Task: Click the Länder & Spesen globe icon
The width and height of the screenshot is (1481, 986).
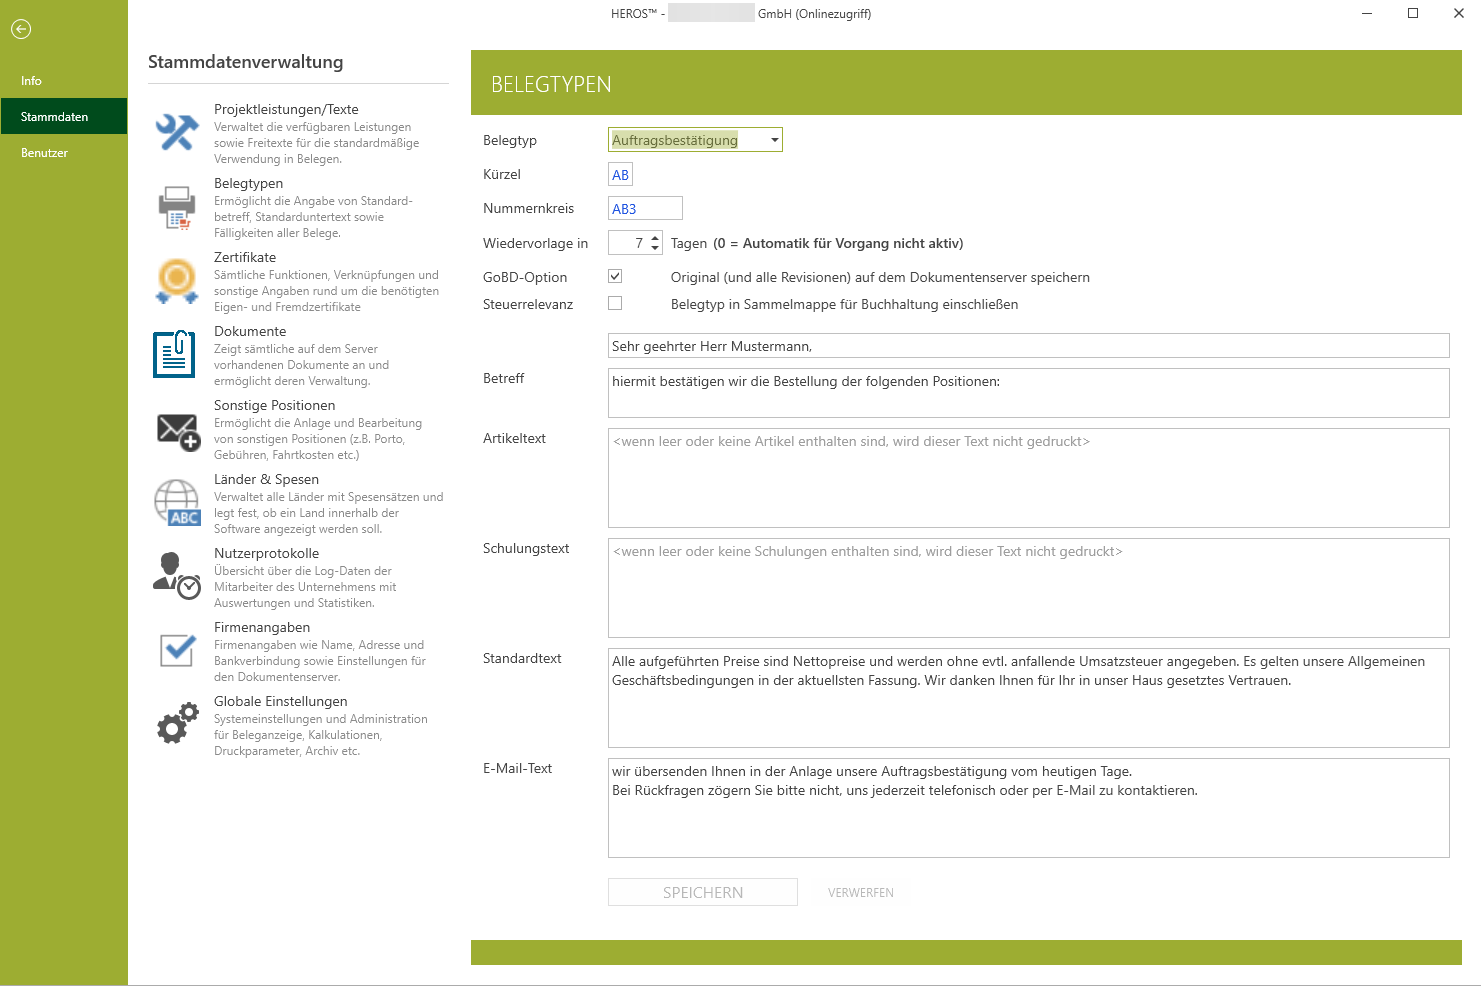Action: [x=177, y=502]
